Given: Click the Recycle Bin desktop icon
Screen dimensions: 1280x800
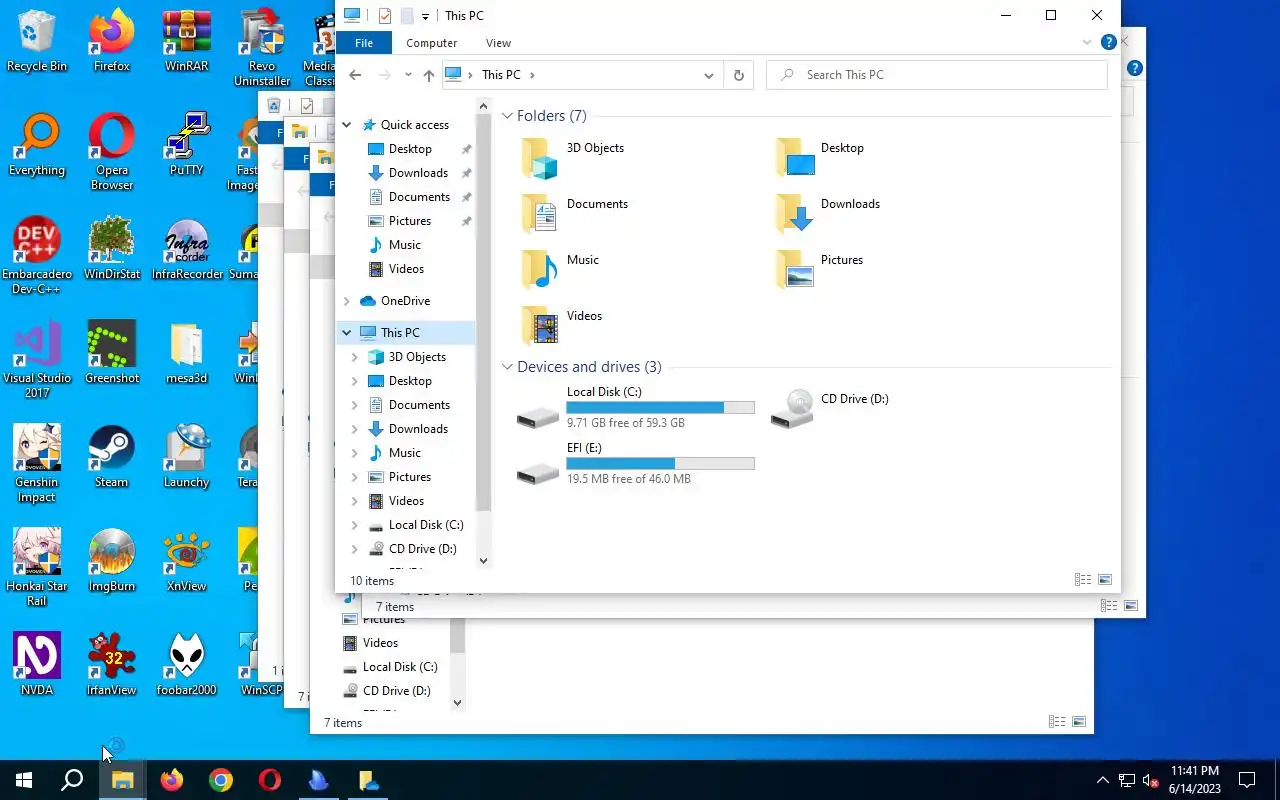Looking at the screenshot, I should pyautogui.click(x=37, y=42).
